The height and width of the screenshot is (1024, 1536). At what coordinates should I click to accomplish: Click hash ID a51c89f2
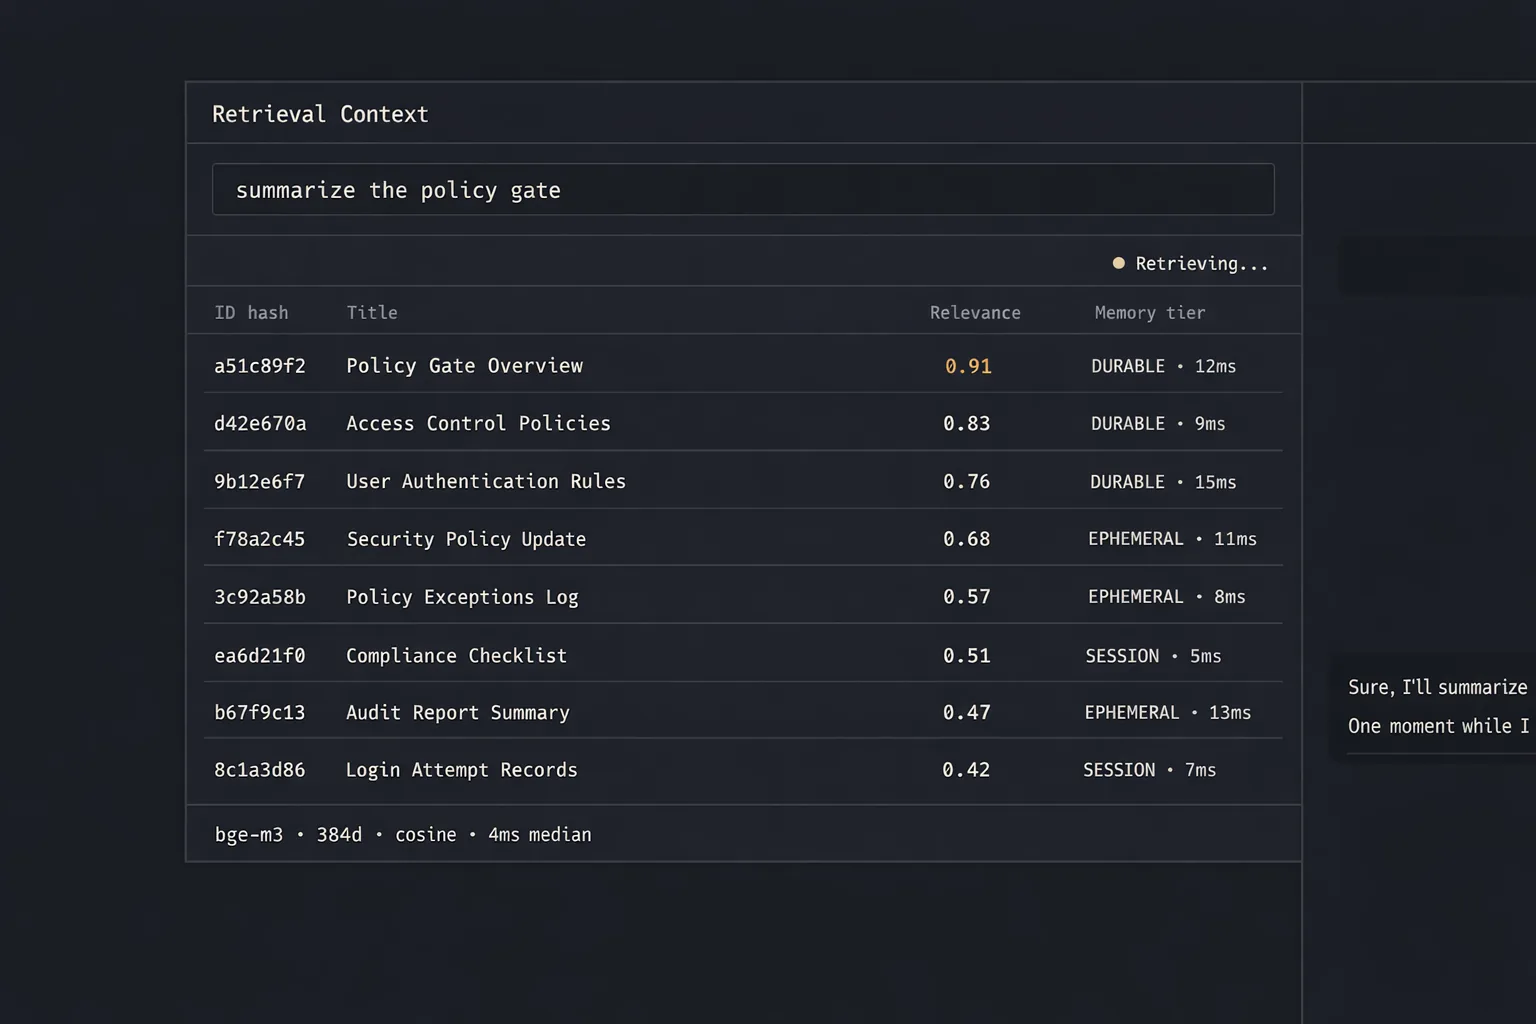point(260,366)
